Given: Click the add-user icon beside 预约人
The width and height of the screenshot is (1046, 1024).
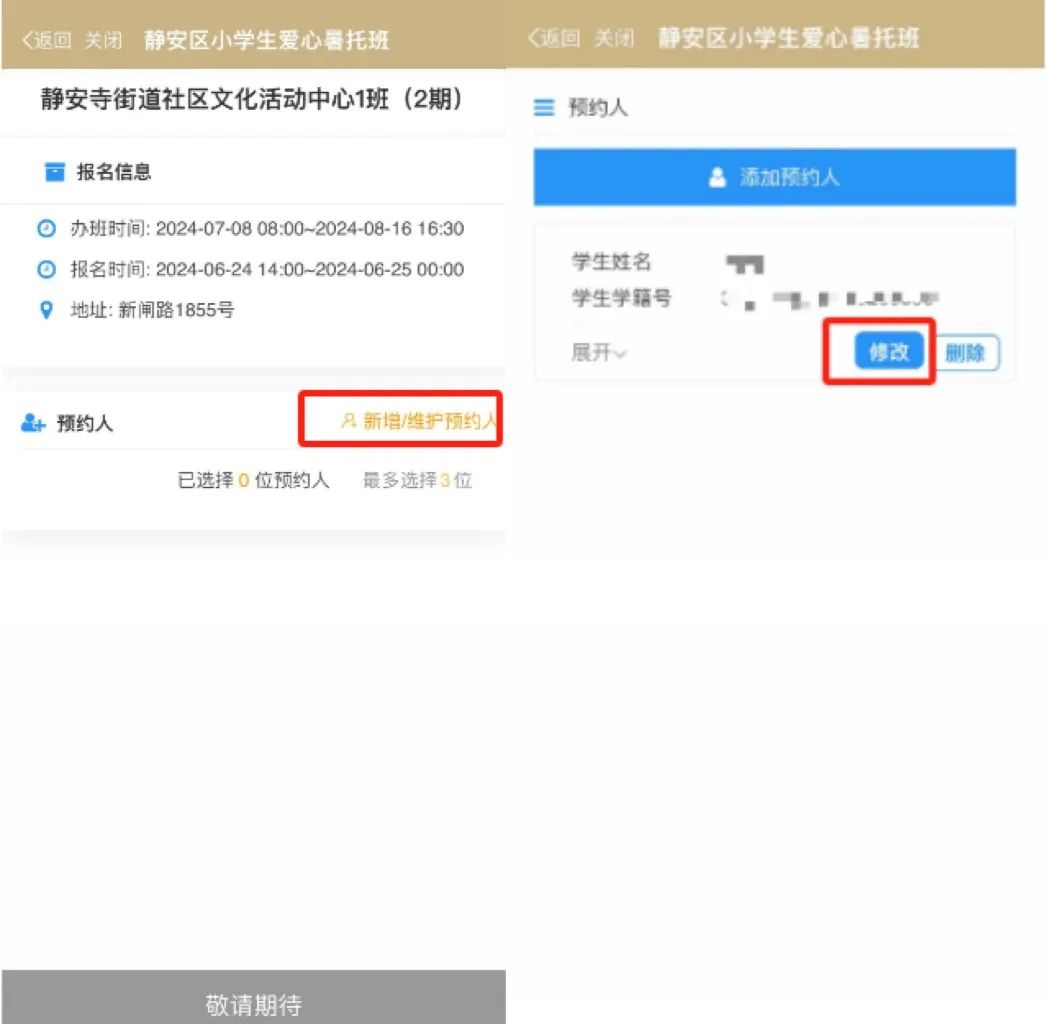Looking at the screenshot, I should tap(33, 424).
